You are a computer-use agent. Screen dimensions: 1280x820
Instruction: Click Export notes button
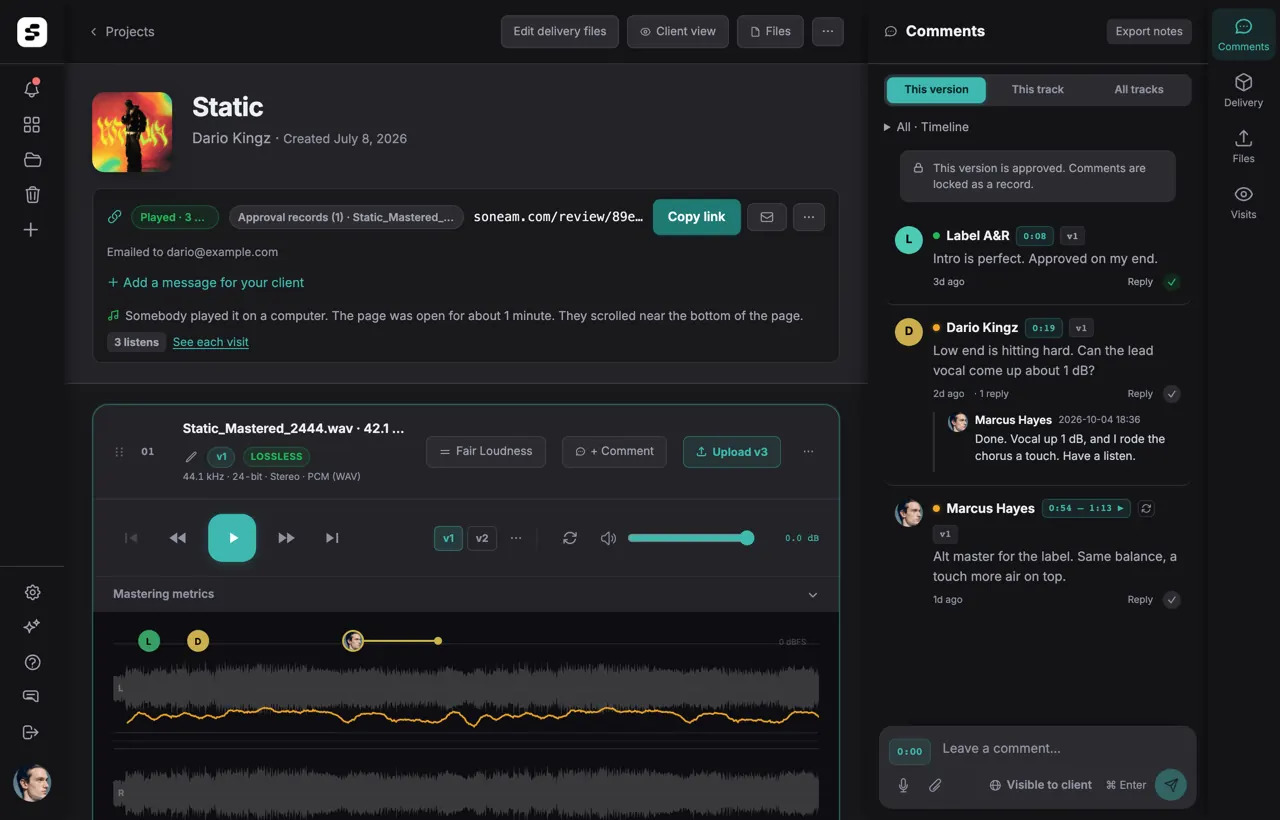(x=1149, y=31)
